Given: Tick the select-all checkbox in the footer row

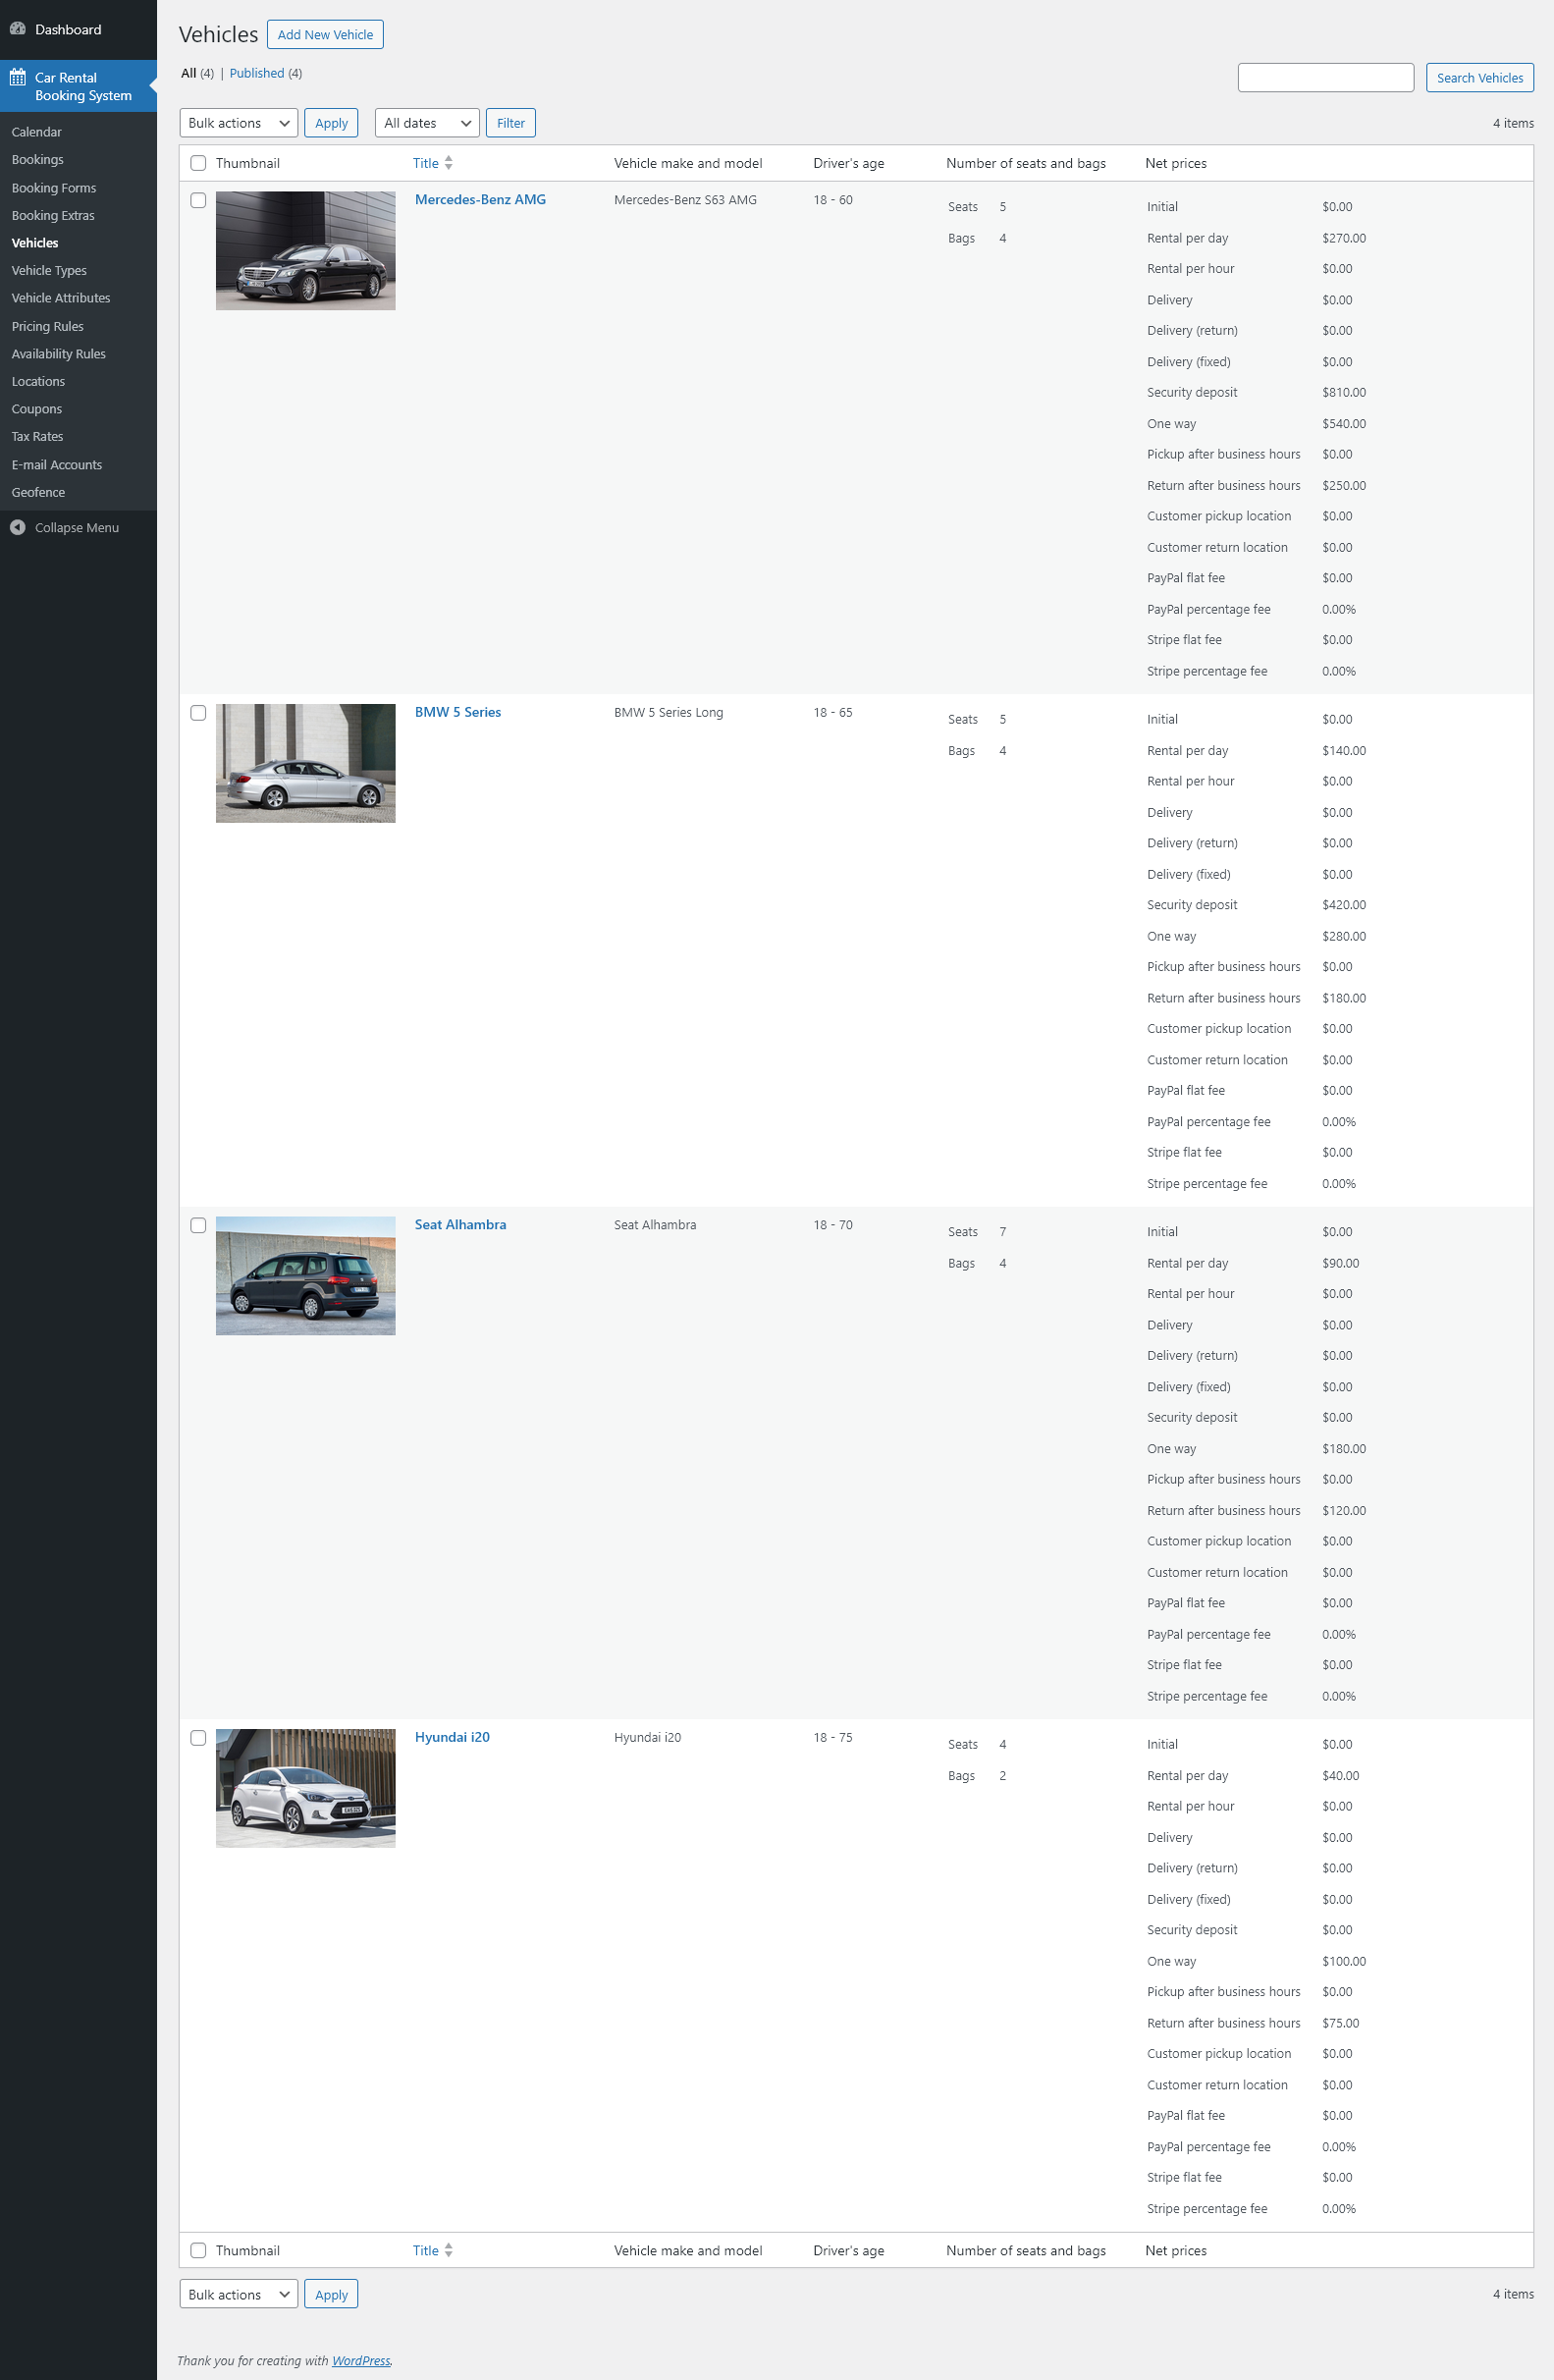Looking at the screenshot, I should pyautogui.click(x=198, y=2250).
